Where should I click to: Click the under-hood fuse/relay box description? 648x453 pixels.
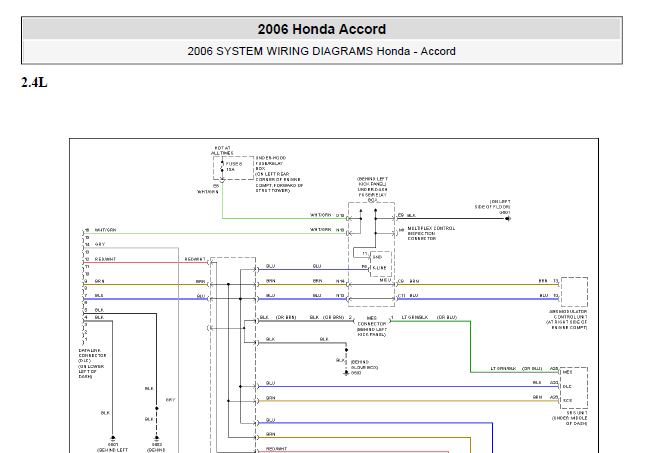pyautogui.click(x=279, y=174)
